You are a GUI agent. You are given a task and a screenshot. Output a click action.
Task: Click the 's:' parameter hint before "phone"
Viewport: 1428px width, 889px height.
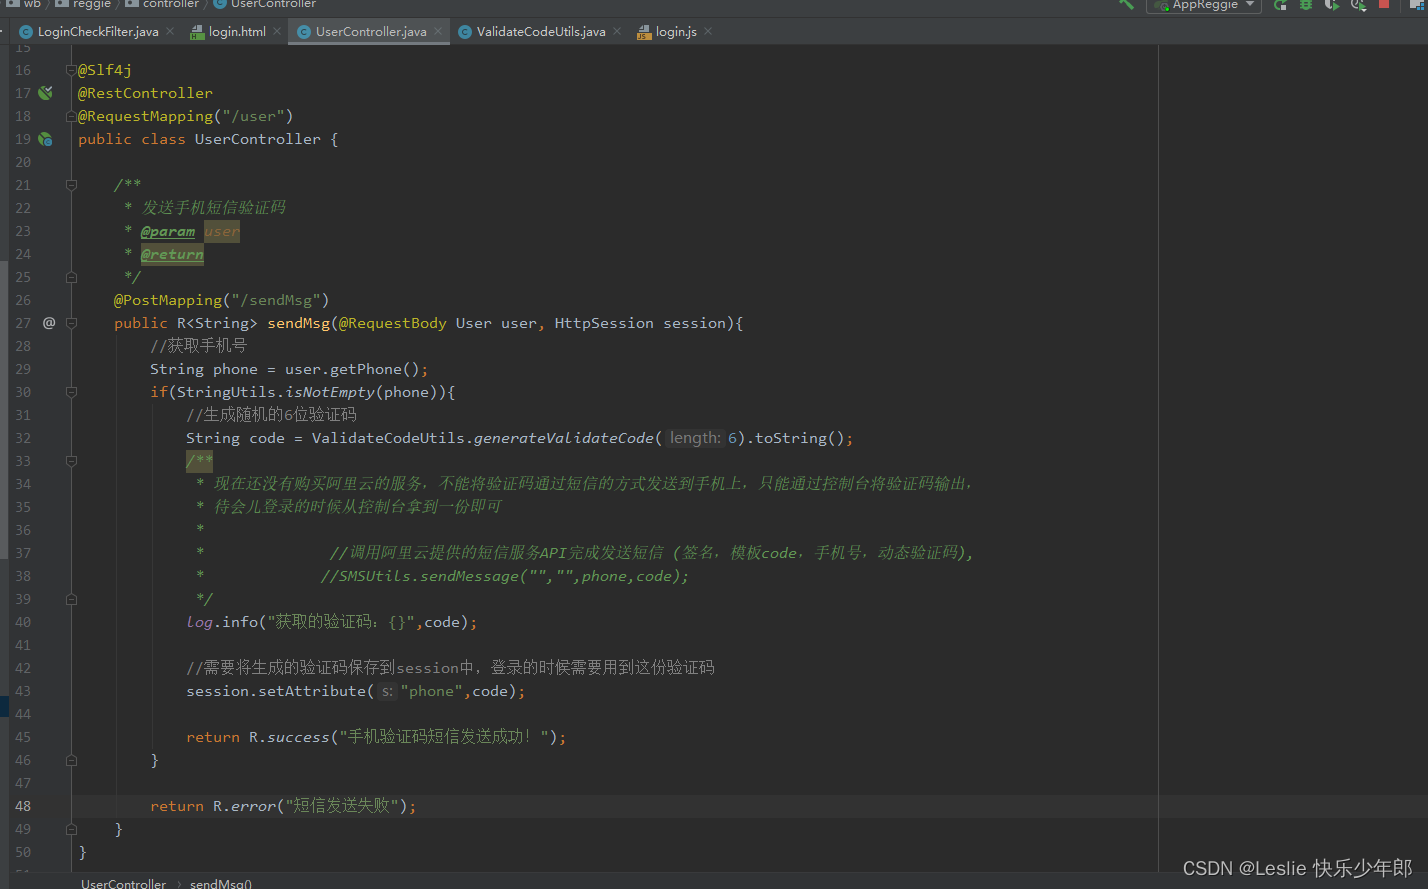coord(387,691)
